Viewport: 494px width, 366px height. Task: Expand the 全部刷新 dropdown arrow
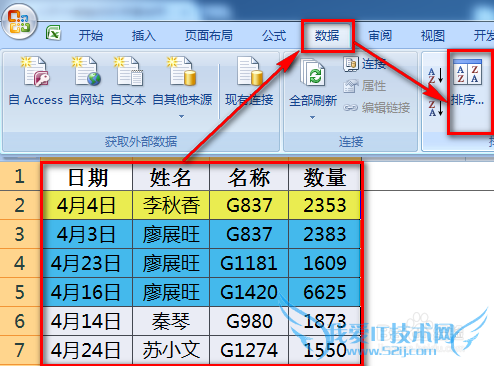tap(312, 117)
